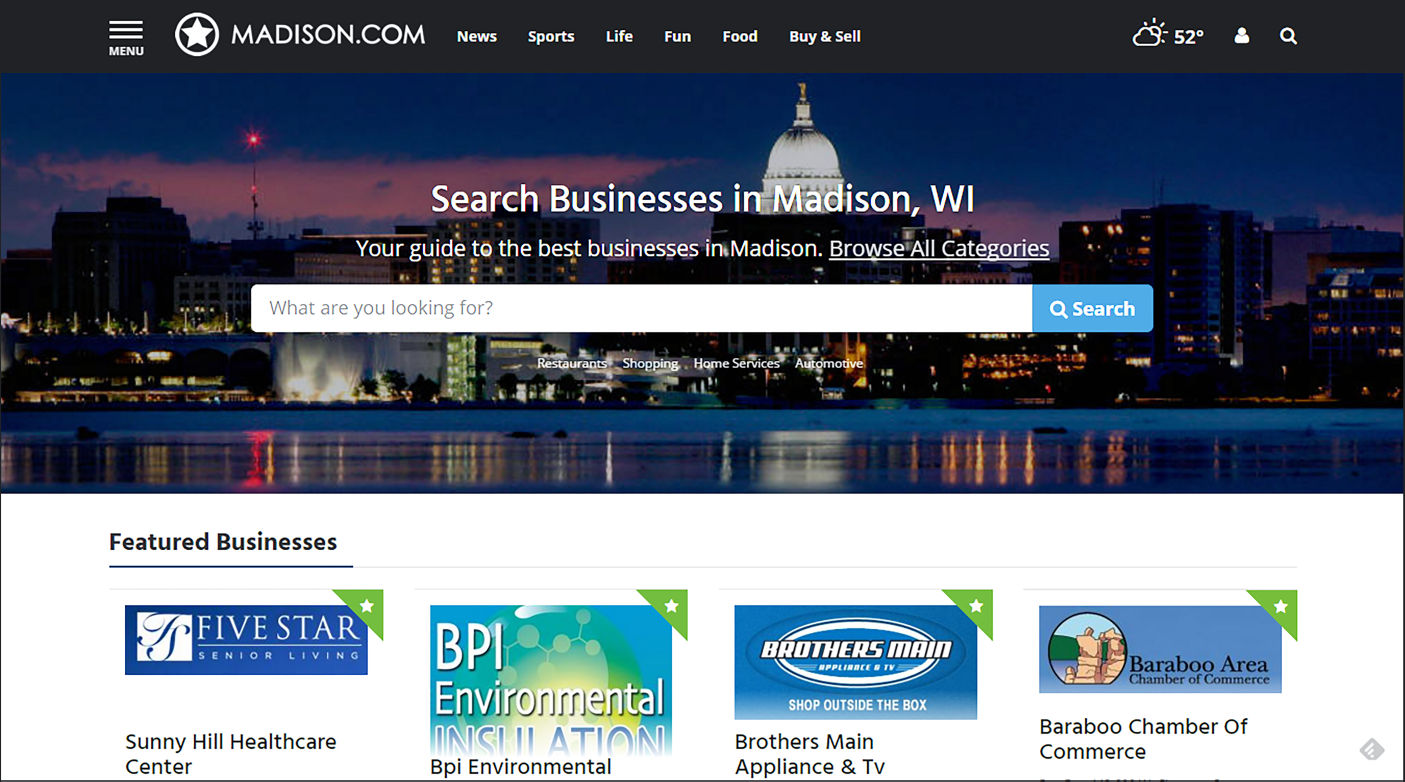This screenshot has width=1405, height=782.
Task: Open the Five Star Senior Living logo
Action: [x=246, y=640]
